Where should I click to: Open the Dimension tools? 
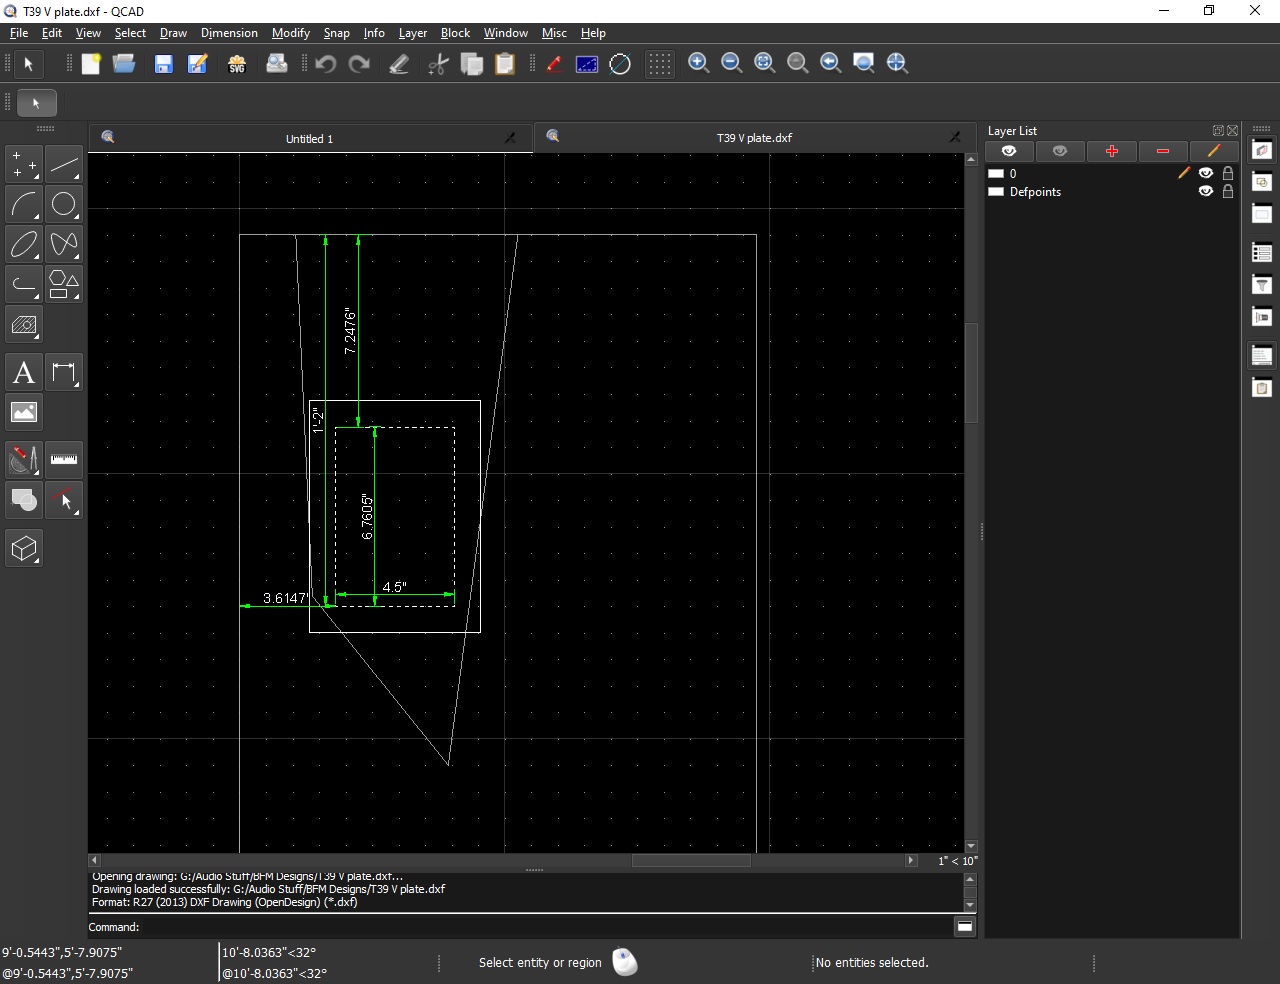click(x=64, y=373)
